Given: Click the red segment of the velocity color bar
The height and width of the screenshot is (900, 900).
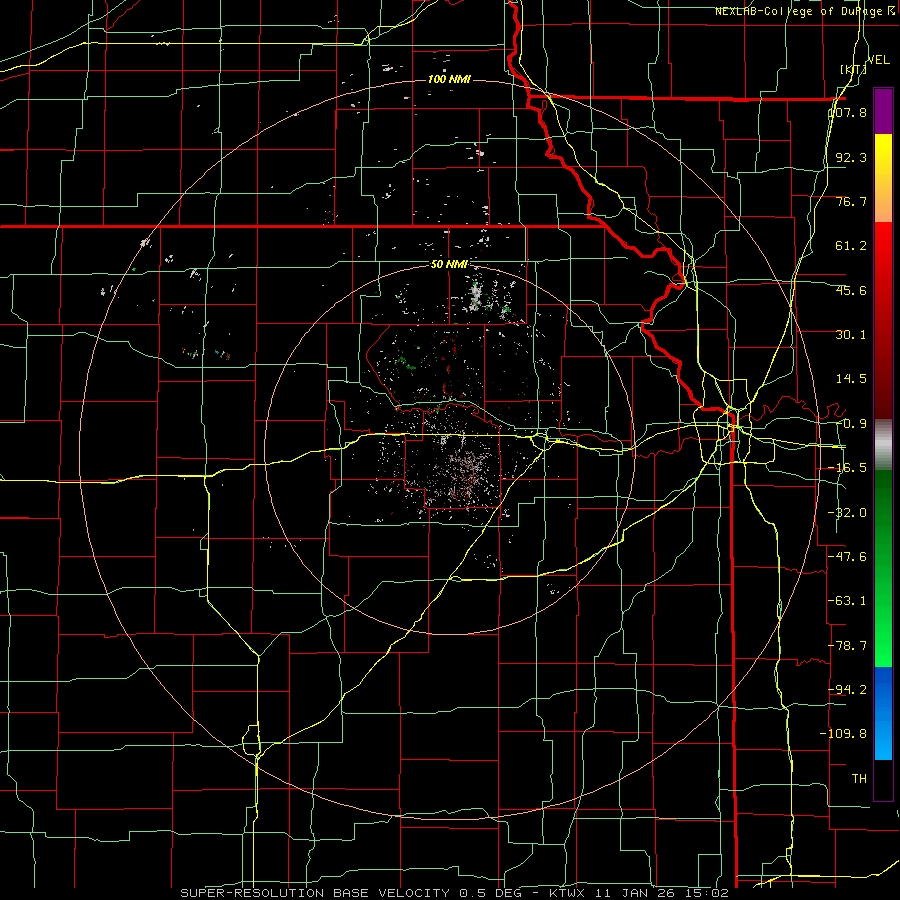Looking at the screenshot, I should point(883,320).
